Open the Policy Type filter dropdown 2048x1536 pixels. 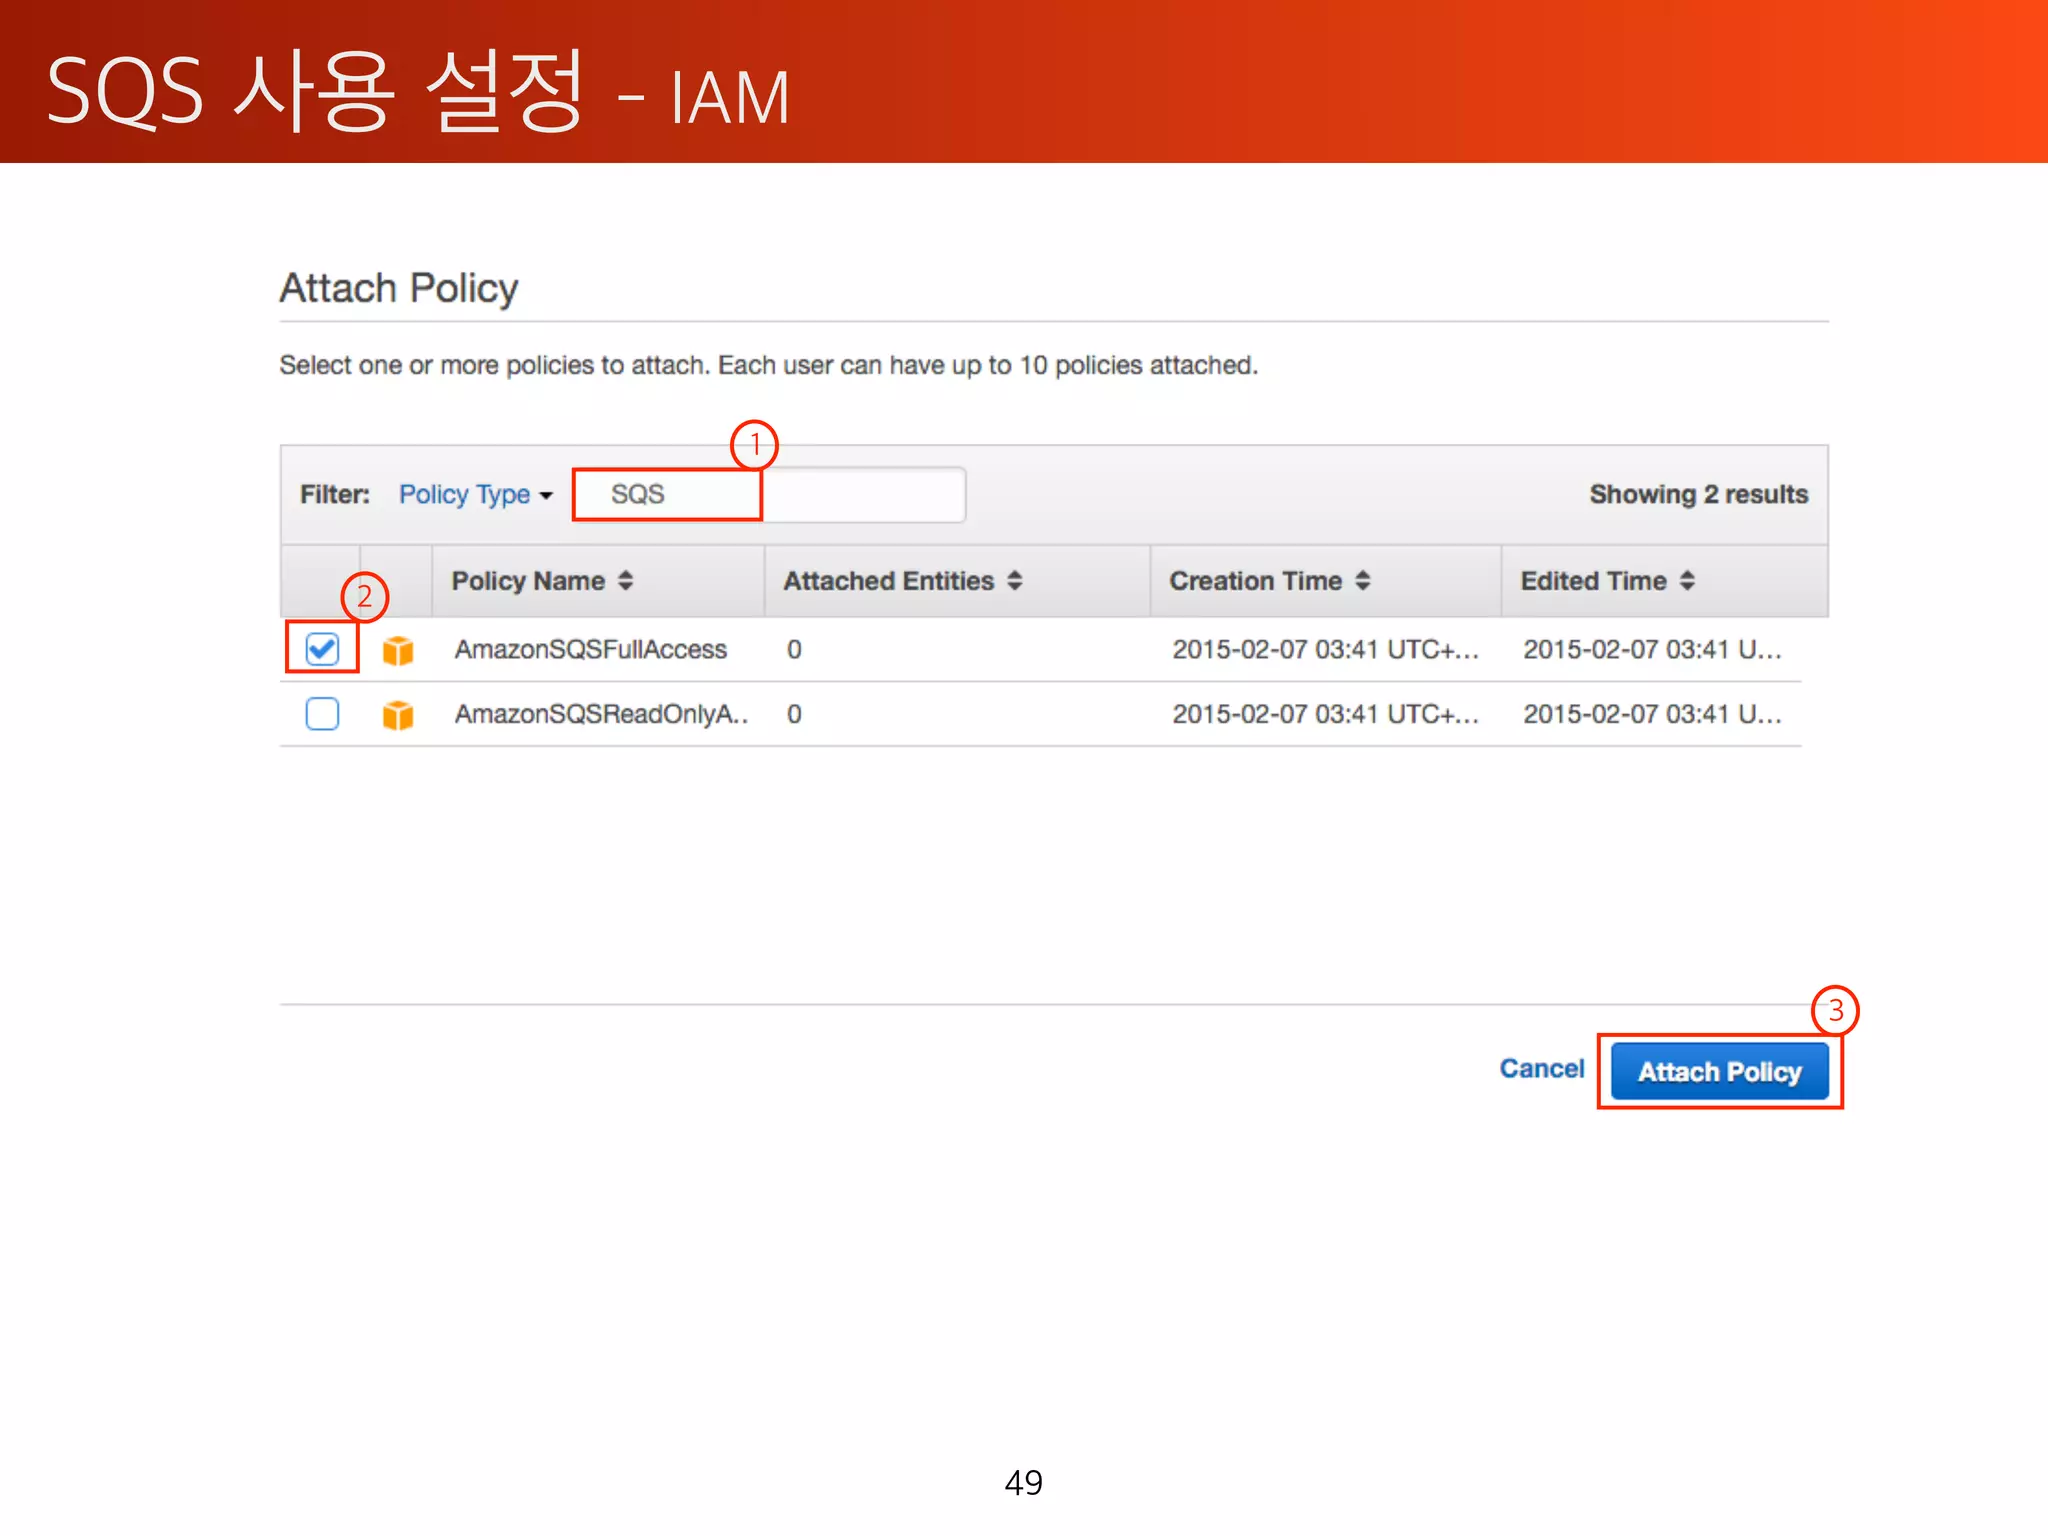coord(465,495)
